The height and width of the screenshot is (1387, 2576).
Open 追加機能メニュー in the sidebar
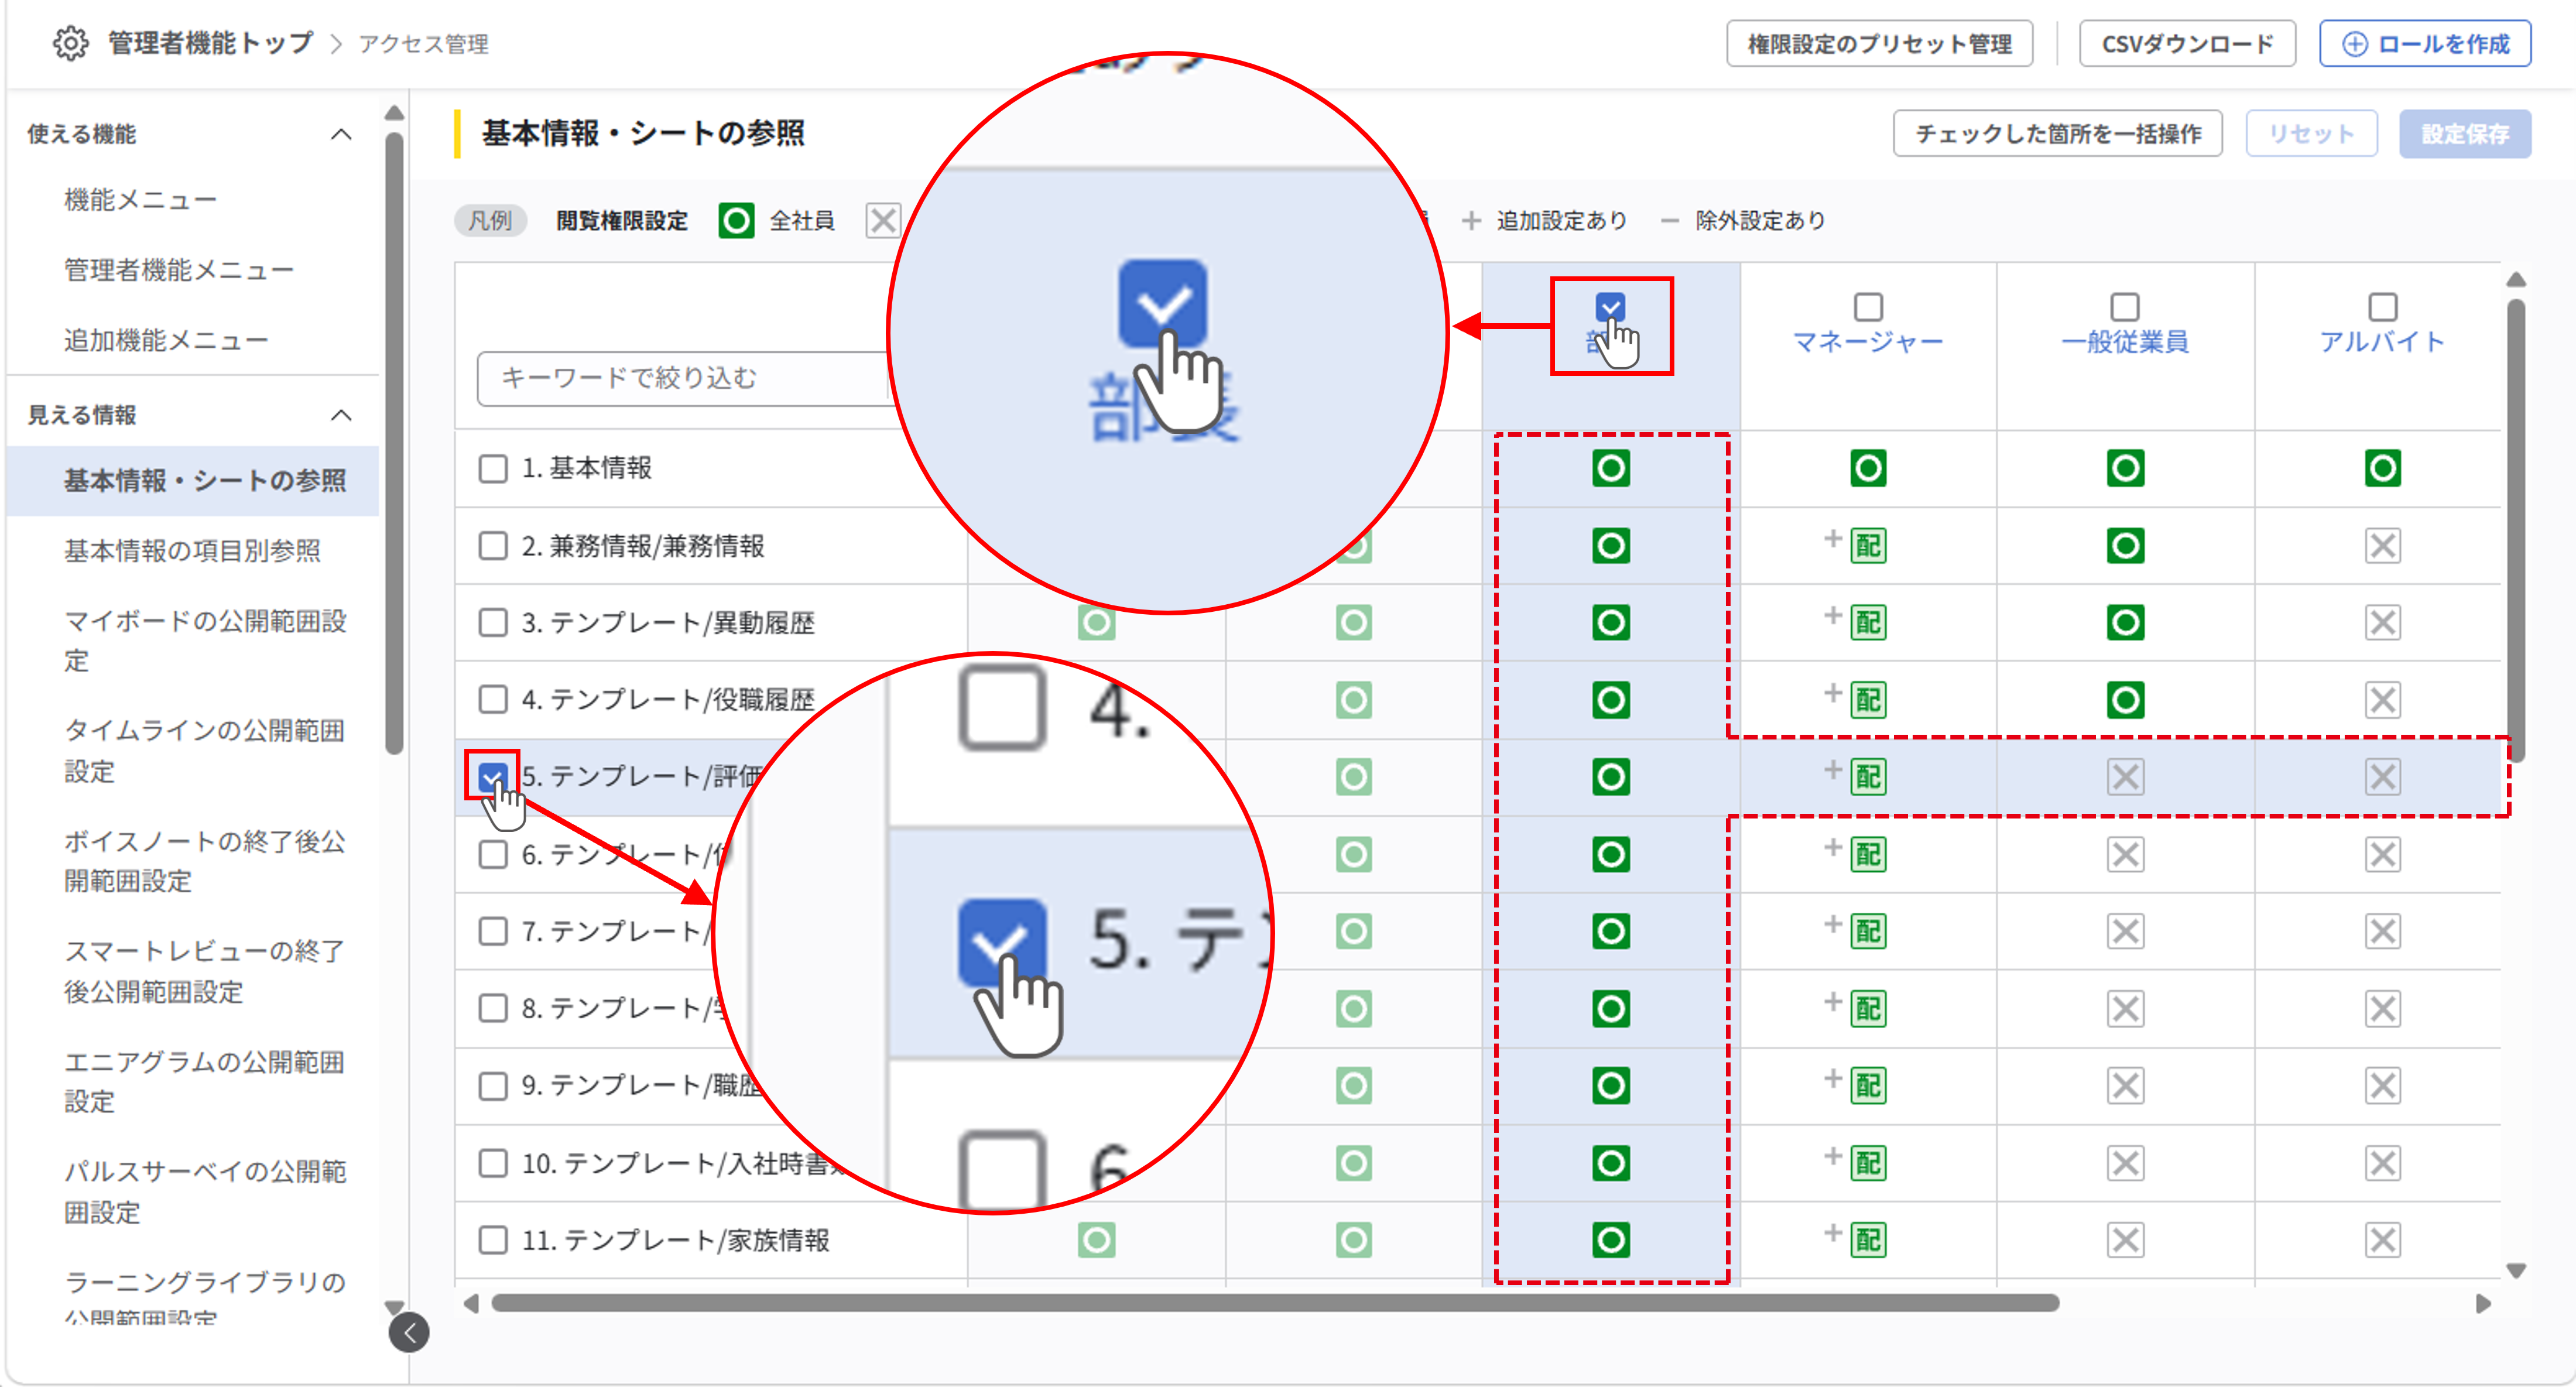pos(166,341)
